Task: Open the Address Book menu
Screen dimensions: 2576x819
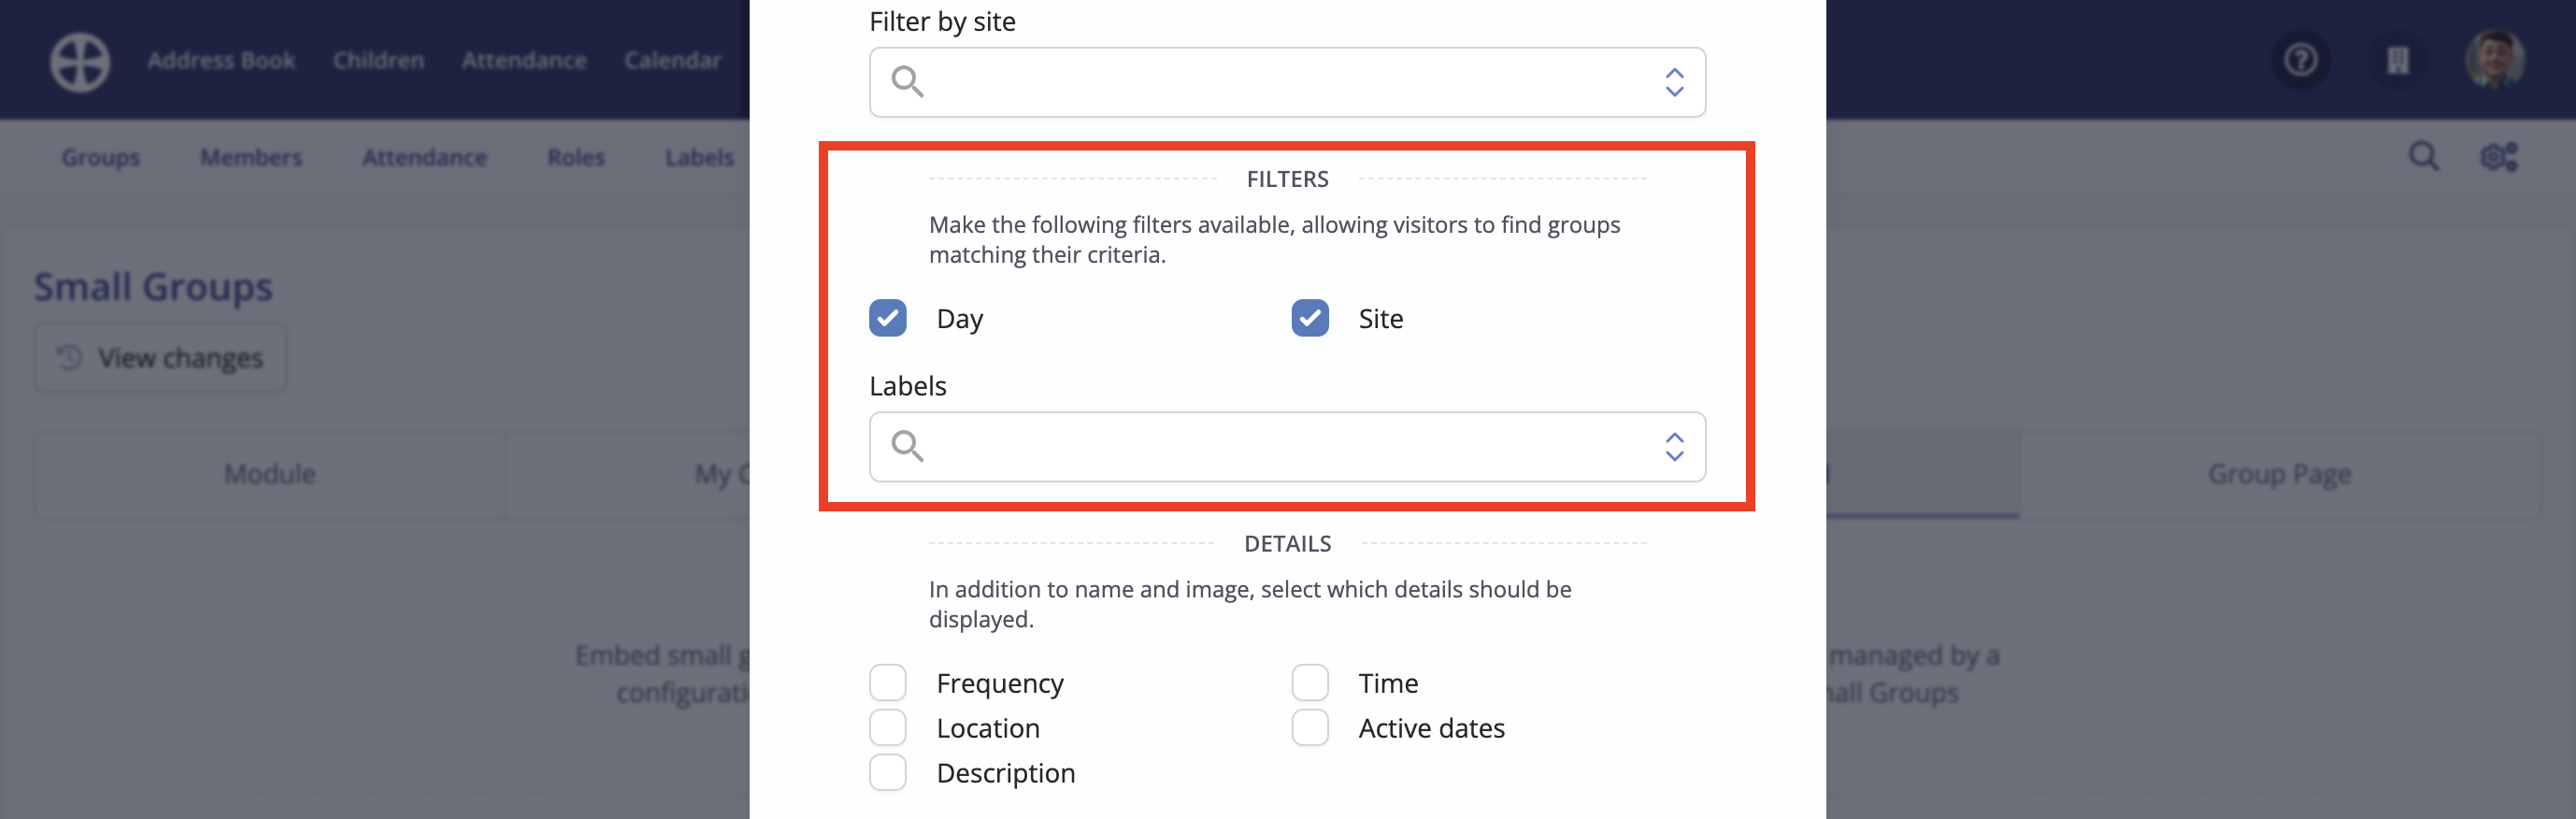Action: [221, 61]
